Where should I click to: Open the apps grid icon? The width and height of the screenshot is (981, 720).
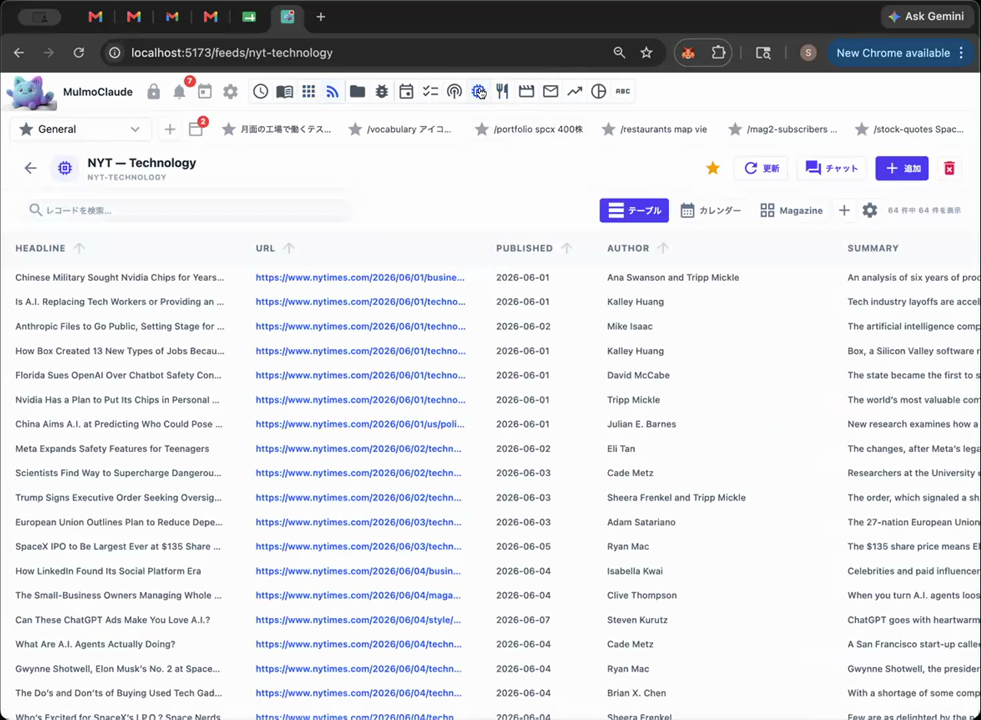(308, 91)
